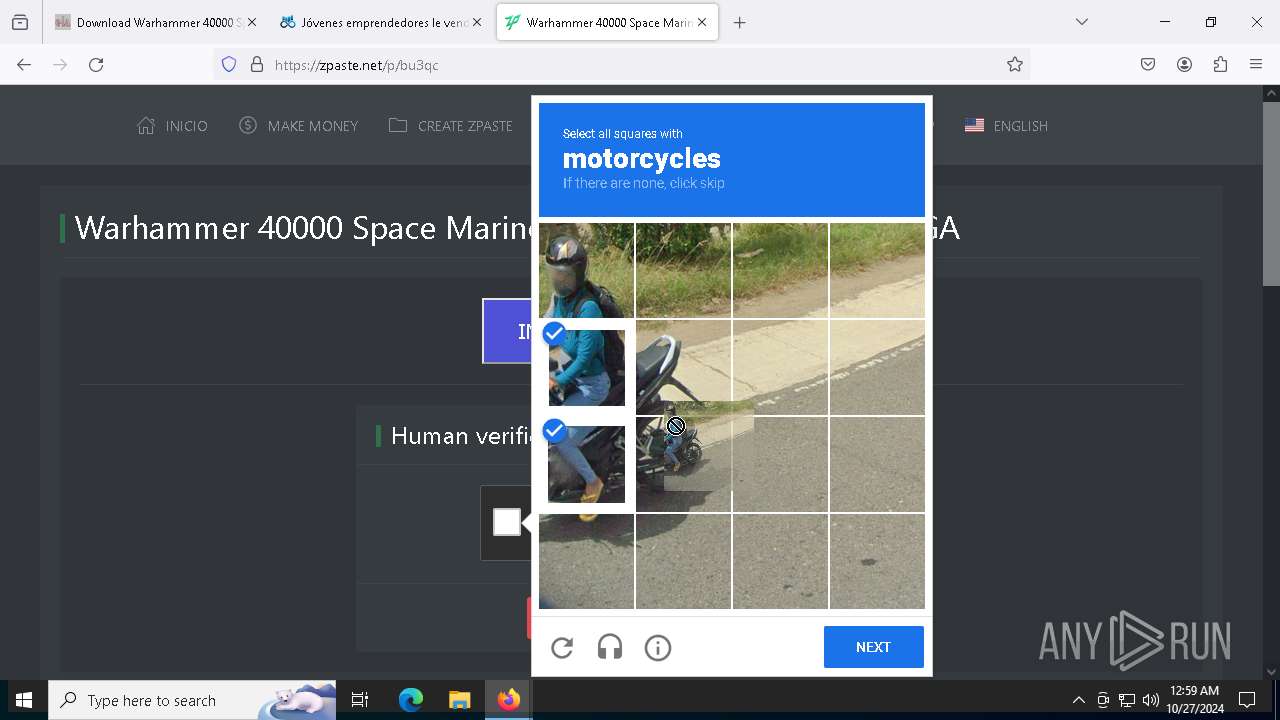
Task: Click the NEXT button in captcha
Action: [x=873, y=647]
